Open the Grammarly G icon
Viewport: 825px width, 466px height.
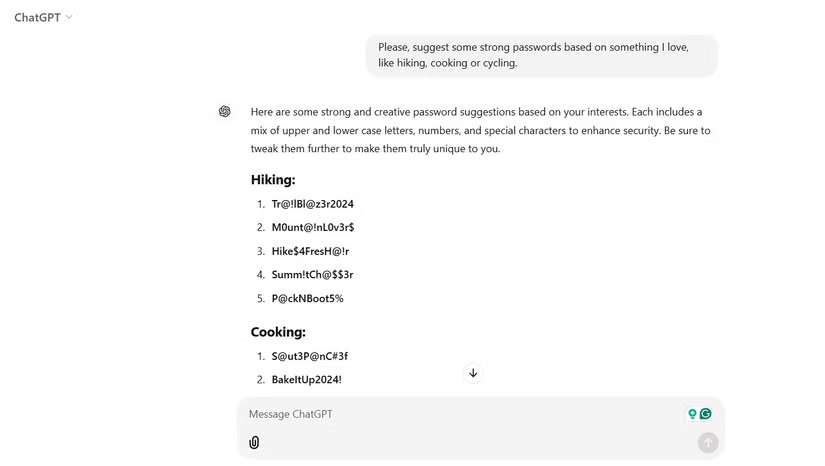706,414
